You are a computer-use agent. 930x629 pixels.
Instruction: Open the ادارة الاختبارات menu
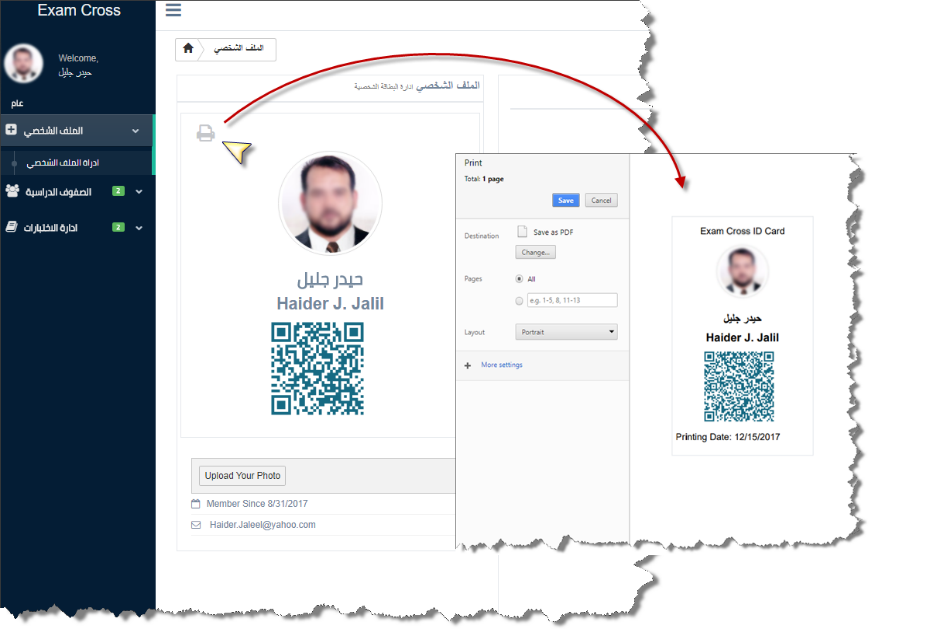[x=77, y=228]
